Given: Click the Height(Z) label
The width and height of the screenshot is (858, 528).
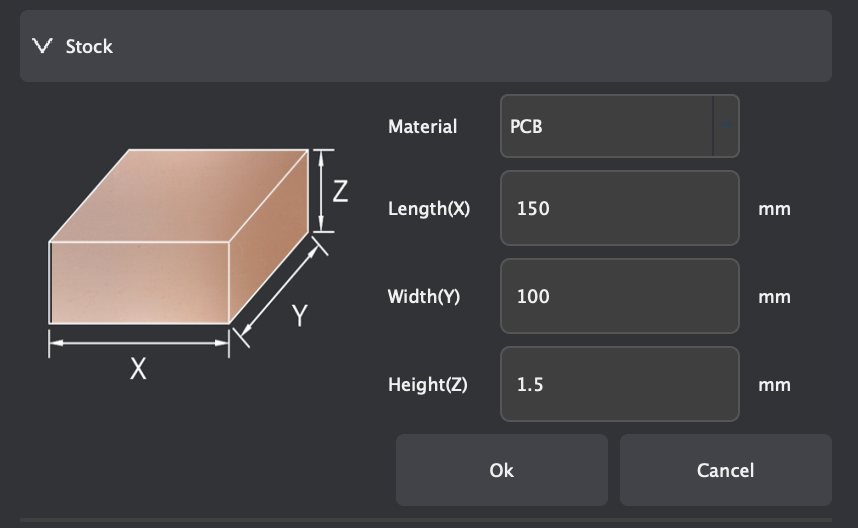Looking at the screenshot, I should pyautogui.click(x=427, y=385).
